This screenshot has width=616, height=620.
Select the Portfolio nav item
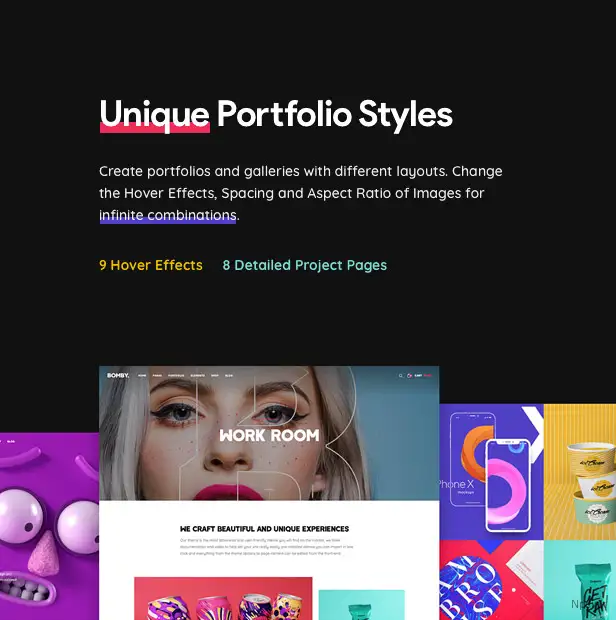coord(176,376)
